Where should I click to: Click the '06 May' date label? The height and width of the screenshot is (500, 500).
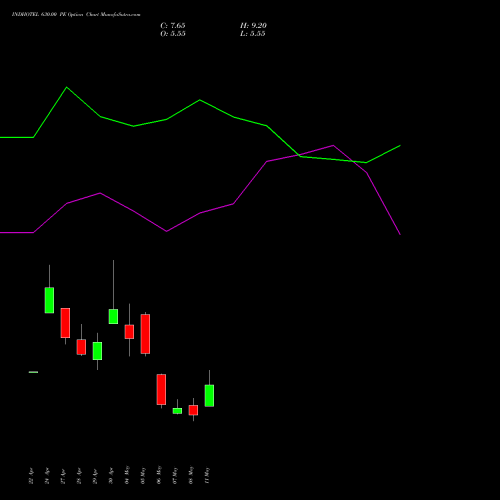(x=159, y=475)
